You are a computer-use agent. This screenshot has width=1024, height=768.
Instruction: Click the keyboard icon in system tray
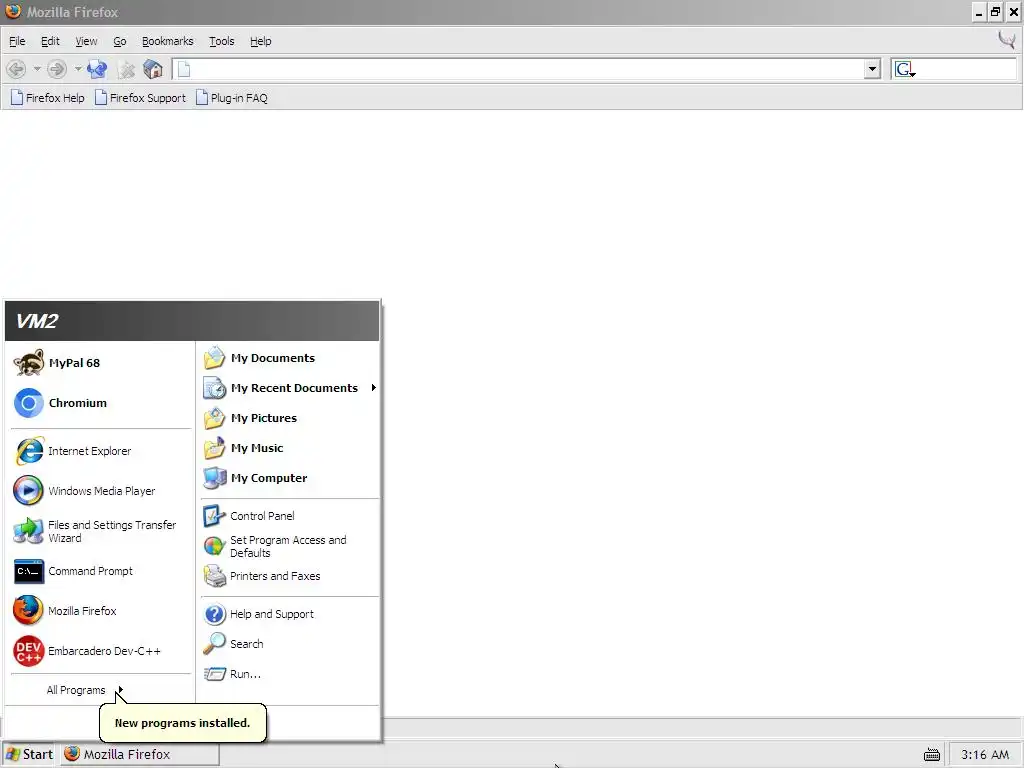pyautogui.click(x=932, y=755)
